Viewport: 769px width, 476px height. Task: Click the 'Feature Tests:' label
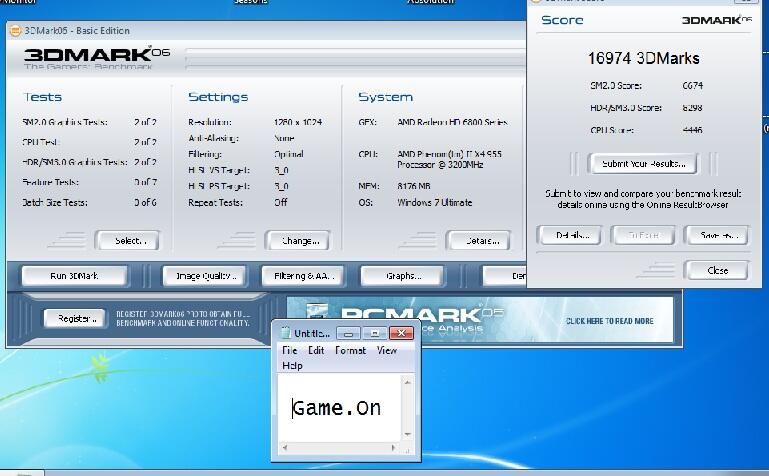point(51,182)
